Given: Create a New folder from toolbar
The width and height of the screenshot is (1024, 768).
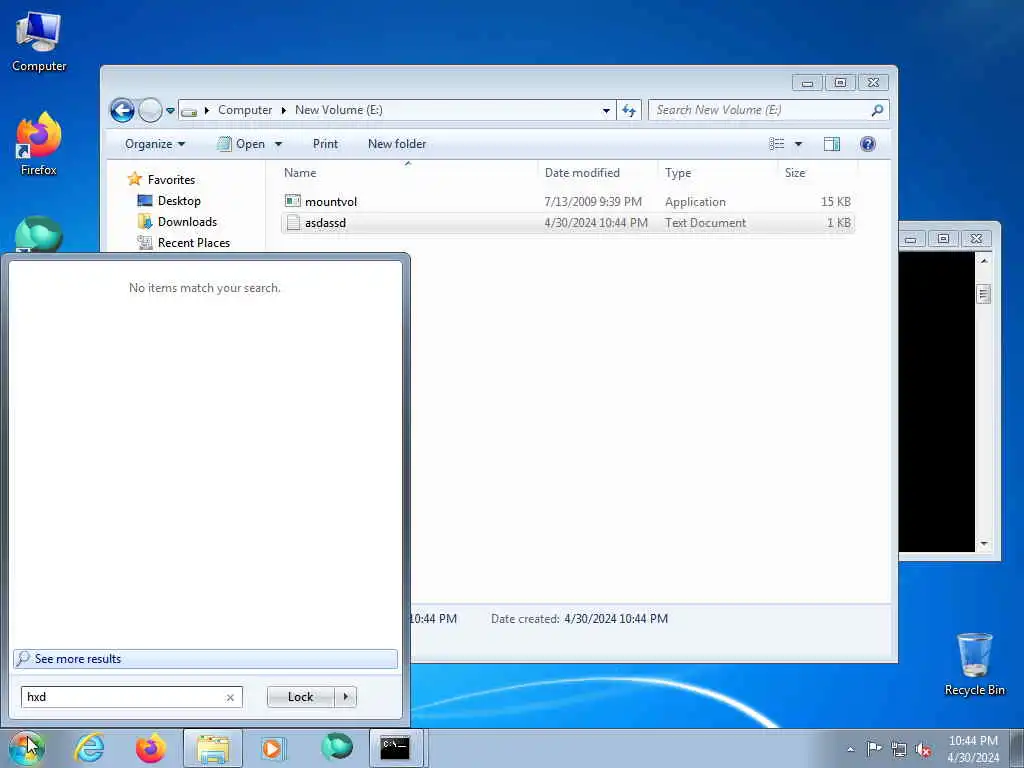Looking at the screenshot, I should [x=396, y=144].
